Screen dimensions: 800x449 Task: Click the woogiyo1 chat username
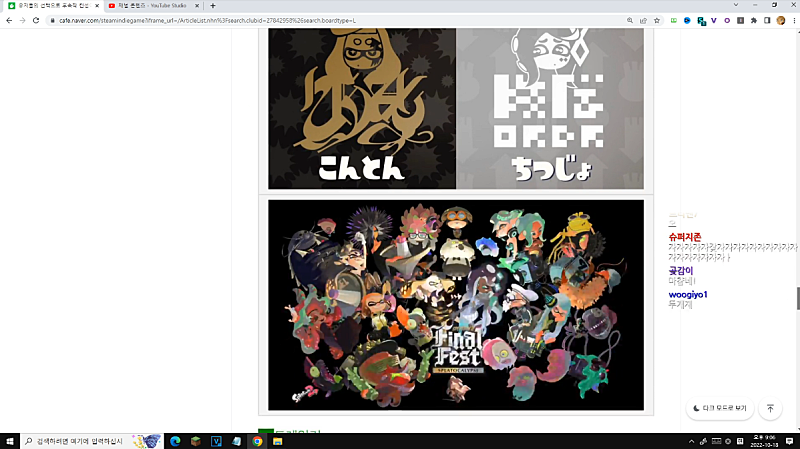tap(688, 294)
